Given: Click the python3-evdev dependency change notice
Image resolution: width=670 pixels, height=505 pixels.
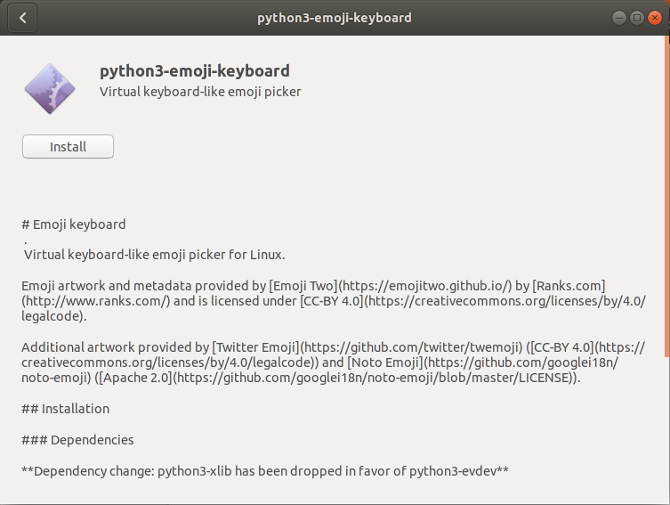Looking at the screenshot, I should point(265,470).
